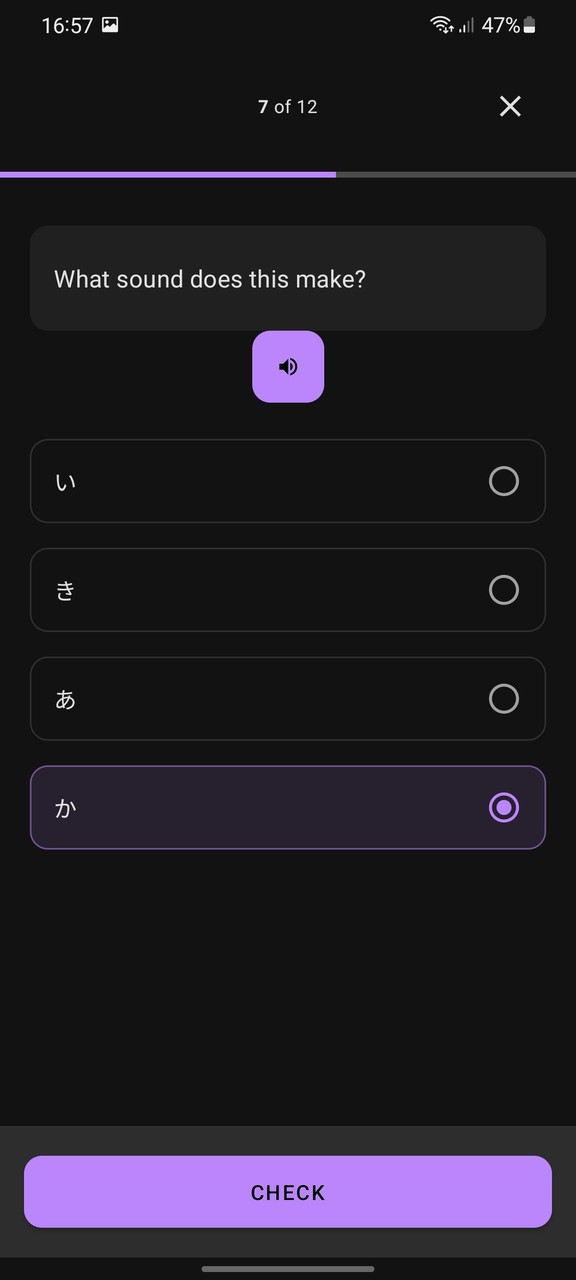This screenshot has width=576, height=1280.
Task: Tap the '7 of 12' progress label
Action: click(x=288, y=106)
